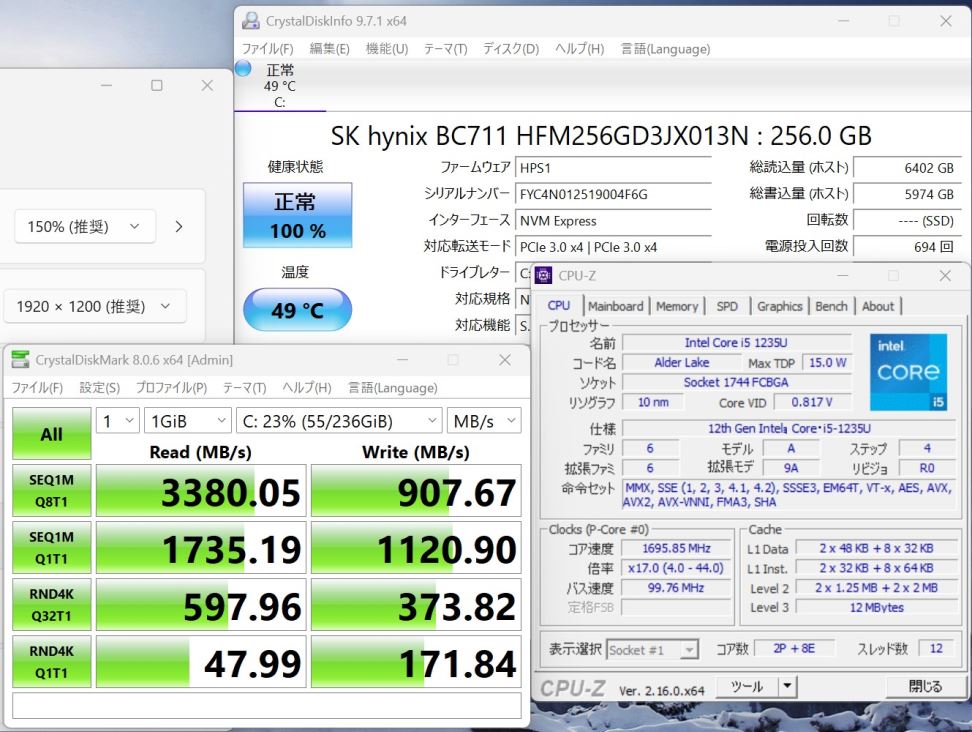Click the CrystalDiskInfo app icon in title bar
This screenshot has width=972, height=732.
point(250,21)
